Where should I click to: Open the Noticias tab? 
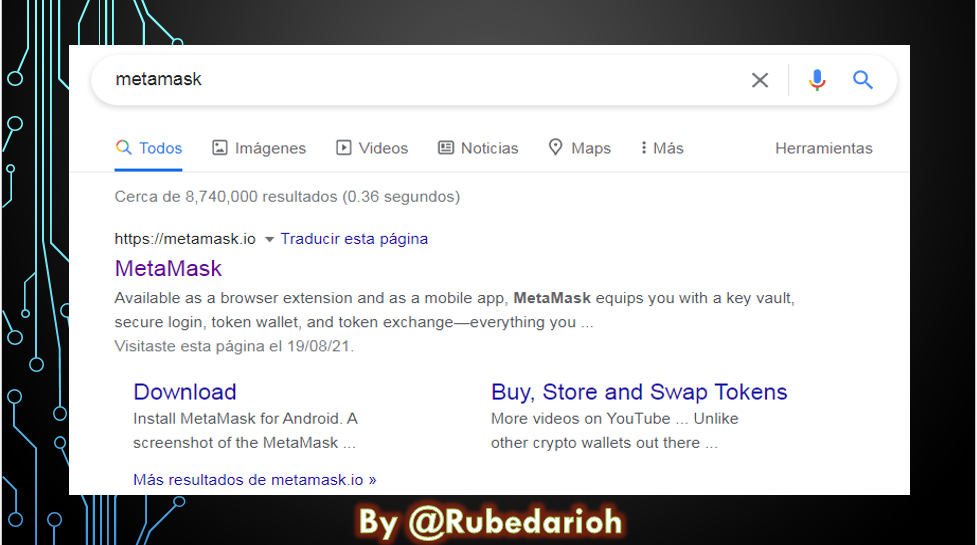coord(478,148)
